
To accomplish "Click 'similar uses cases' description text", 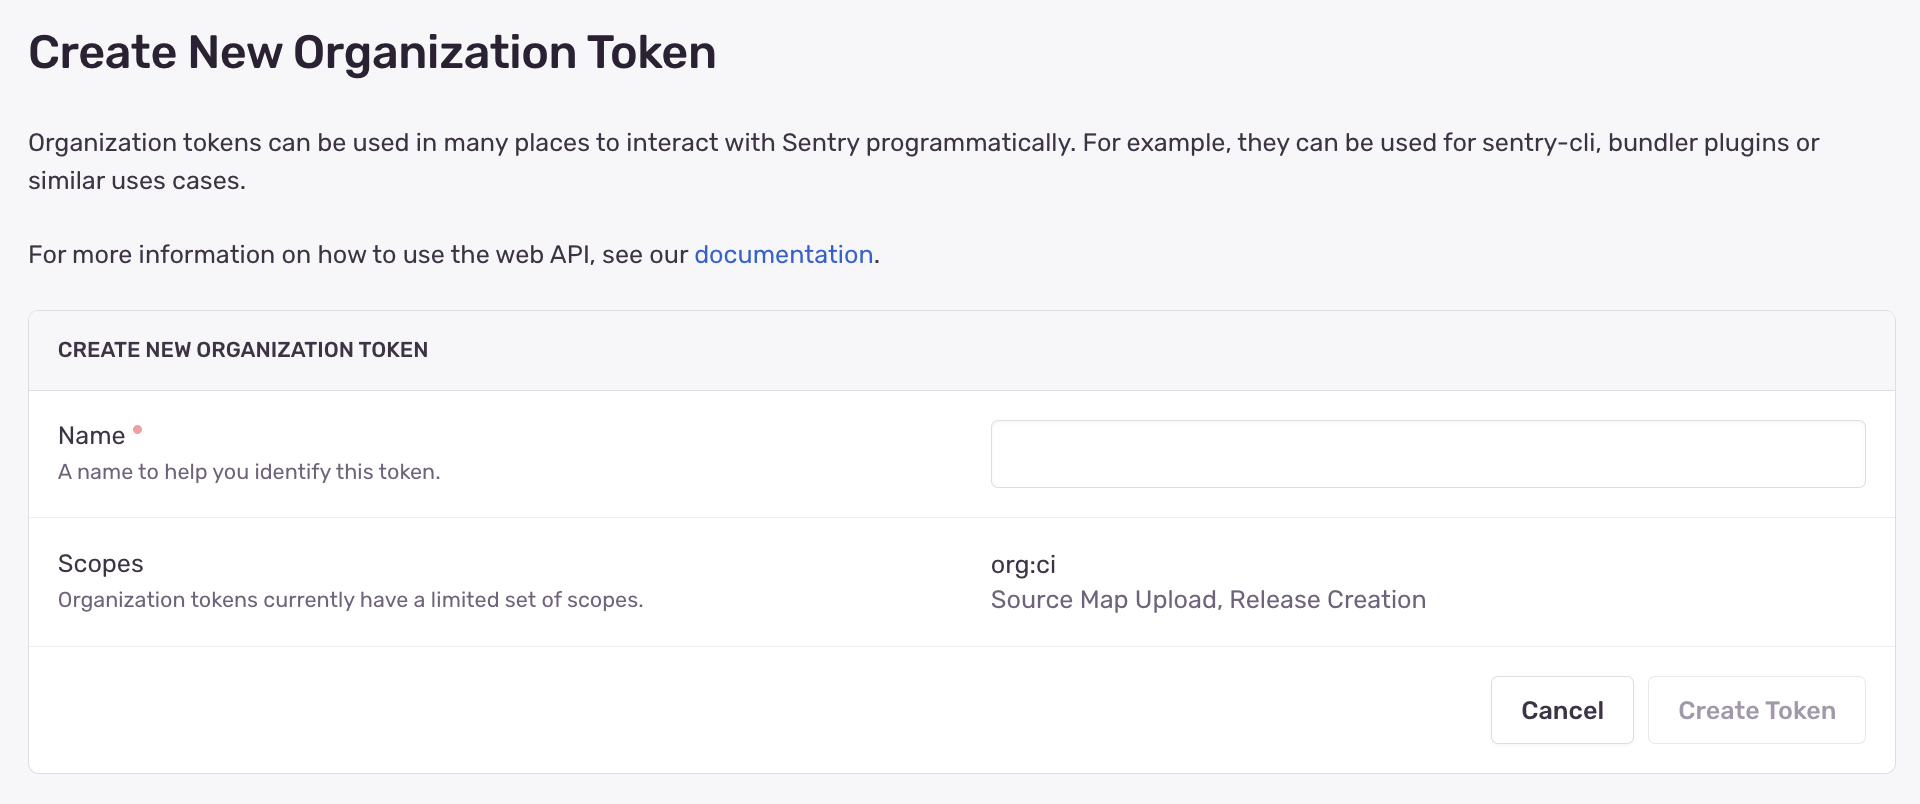I will (136, 181).
